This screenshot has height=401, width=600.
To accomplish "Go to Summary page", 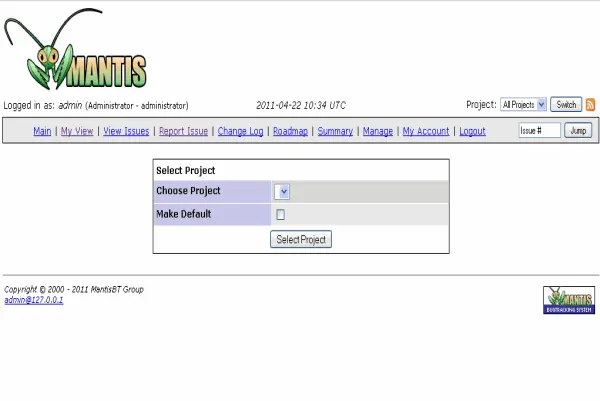I will point(335,131).
